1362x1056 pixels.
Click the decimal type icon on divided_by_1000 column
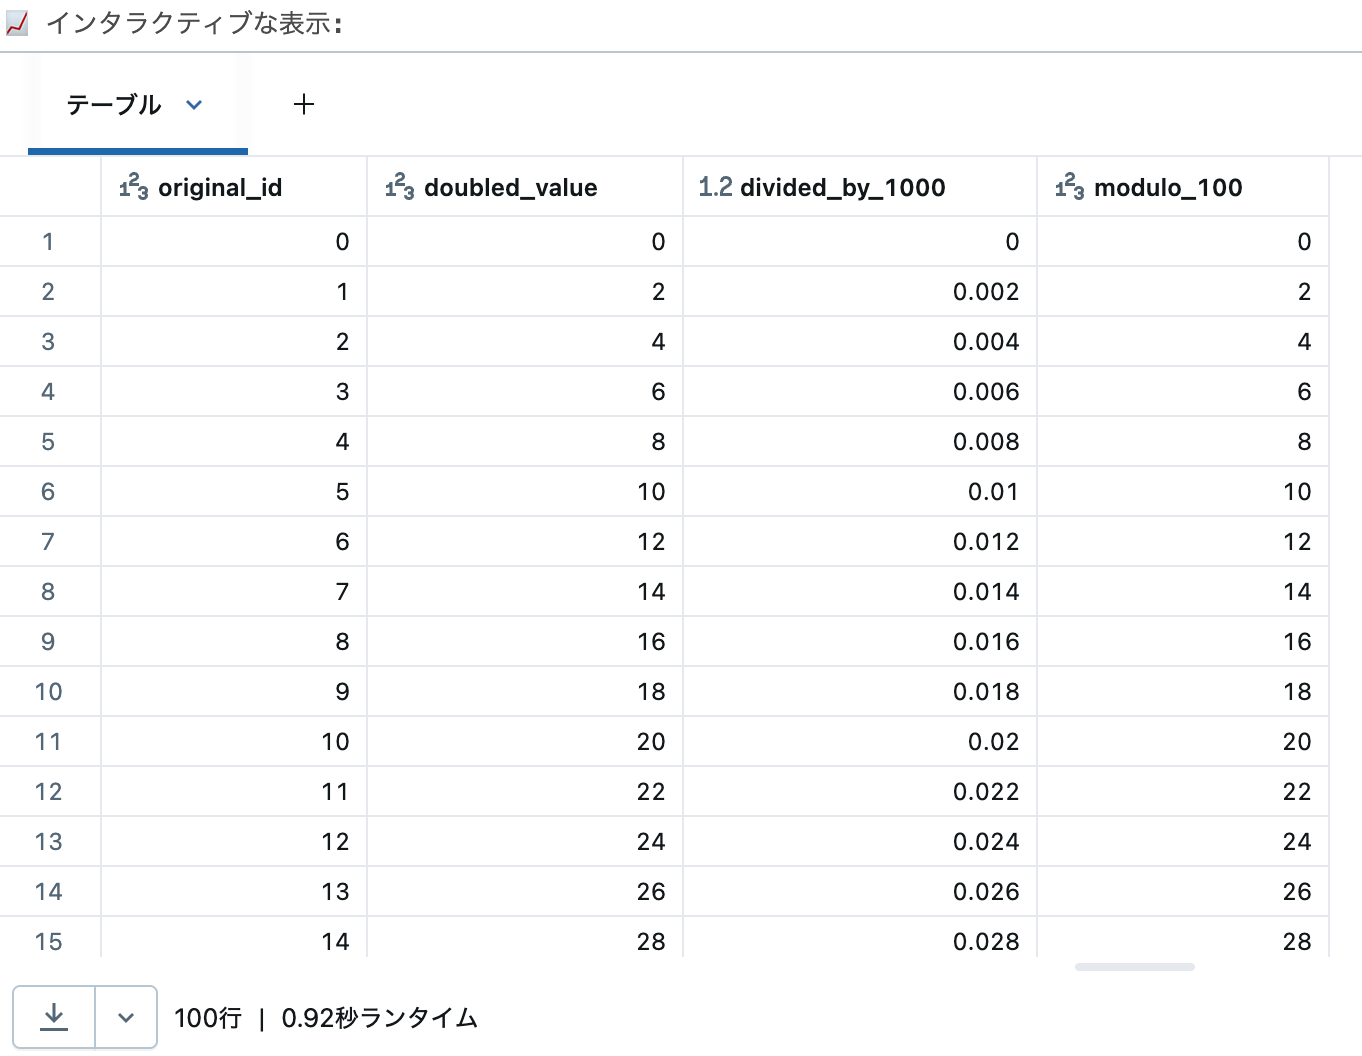point(714,187)
